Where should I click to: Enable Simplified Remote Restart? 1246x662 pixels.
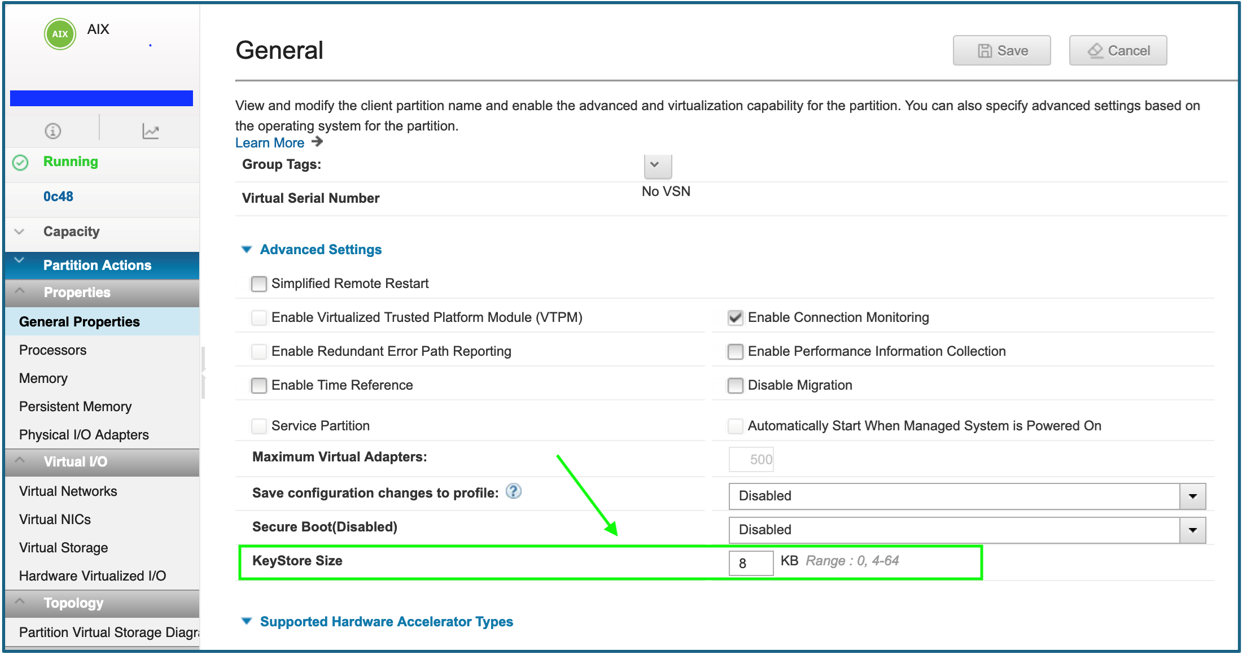click(x=258, y=284)
